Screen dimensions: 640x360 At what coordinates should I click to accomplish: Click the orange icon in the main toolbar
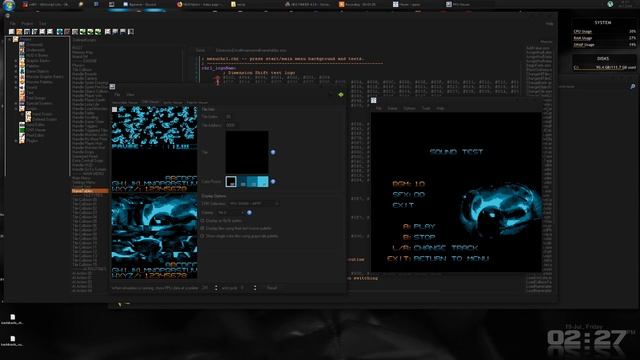(19, 31)
